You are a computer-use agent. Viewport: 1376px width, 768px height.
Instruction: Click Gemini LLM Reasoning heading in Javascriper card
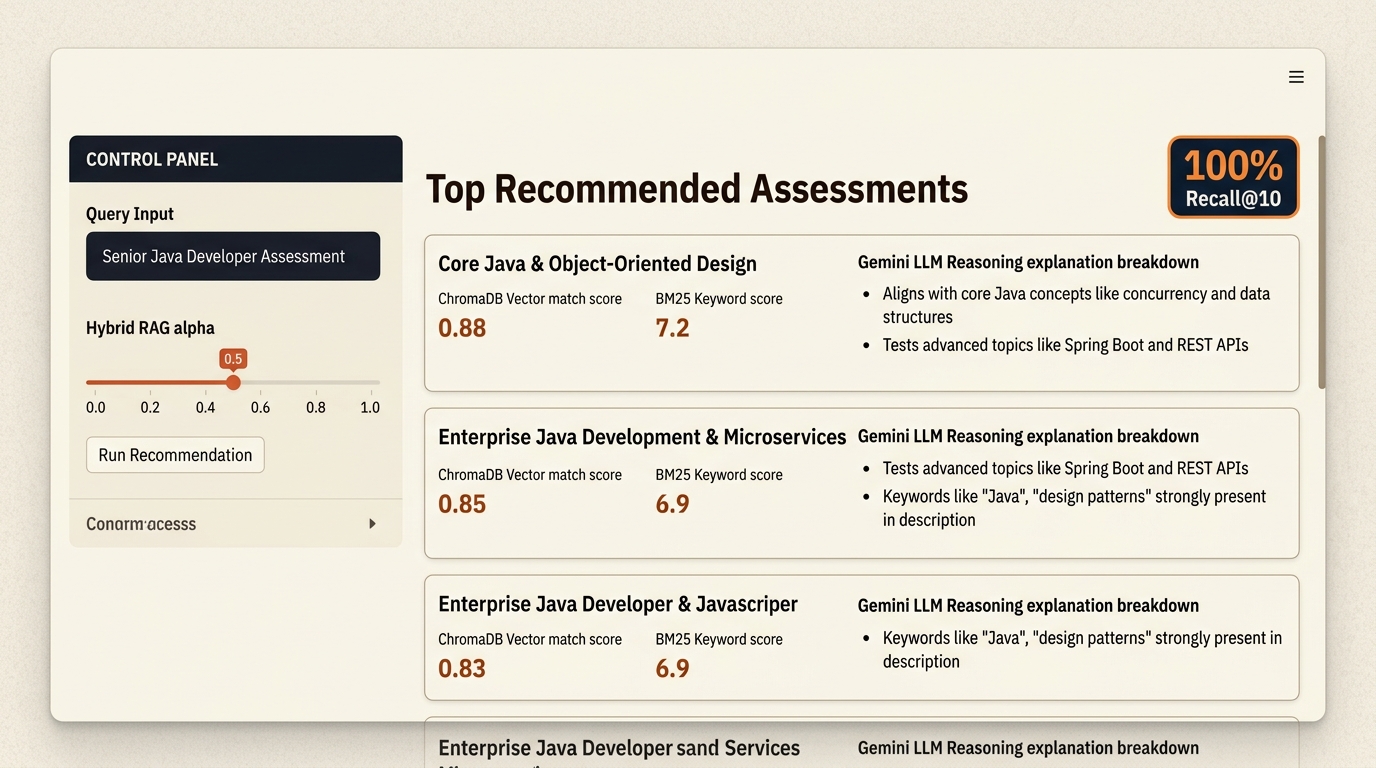(x=1028, y=605)
